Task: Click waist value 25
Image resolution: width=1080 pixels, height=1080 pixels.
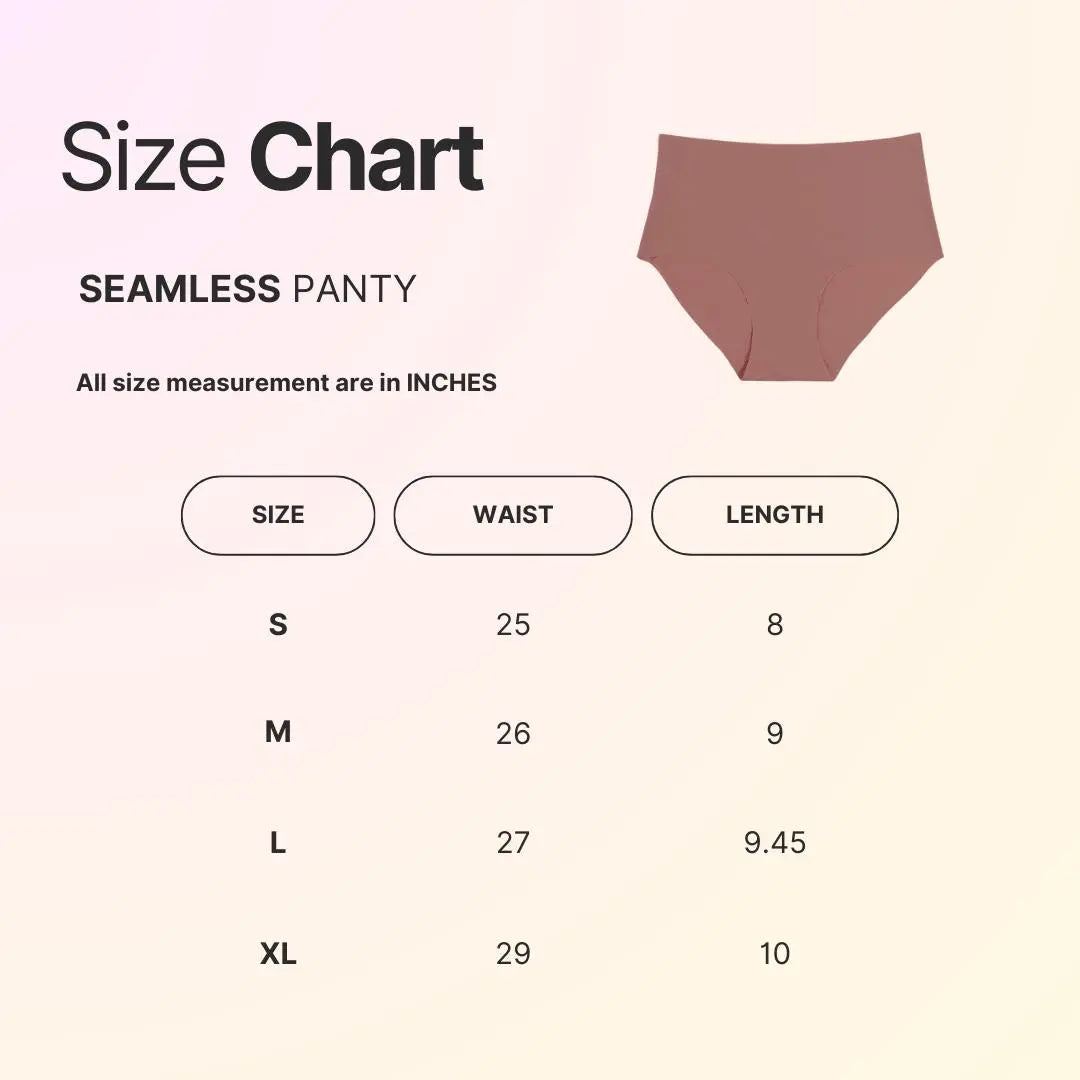Action: click(x=513, y=625)
